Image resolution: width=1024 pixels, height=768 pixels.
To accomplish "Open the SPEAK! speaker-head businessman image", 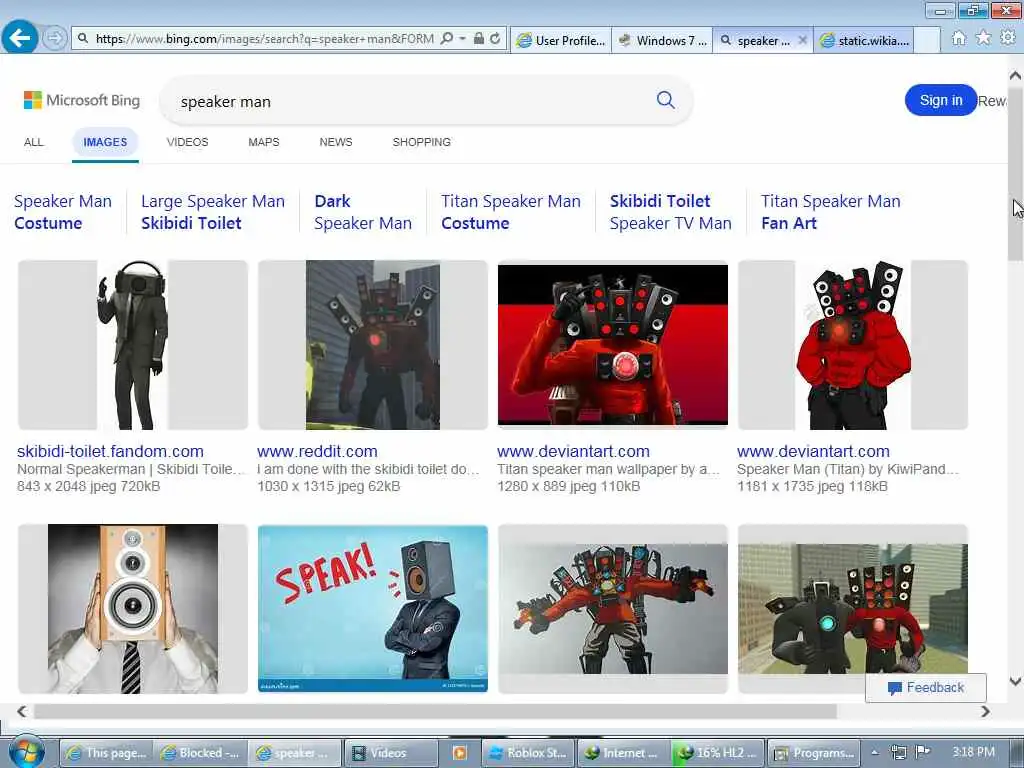I will tap(372, 609).
